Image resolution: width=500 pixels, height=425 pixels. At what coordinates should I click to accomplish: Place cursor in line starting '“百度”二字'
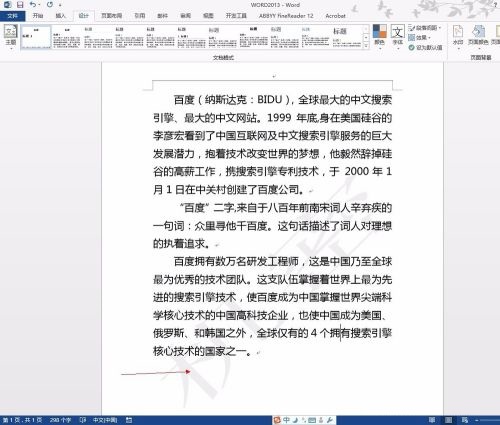(x=285, y=208)
